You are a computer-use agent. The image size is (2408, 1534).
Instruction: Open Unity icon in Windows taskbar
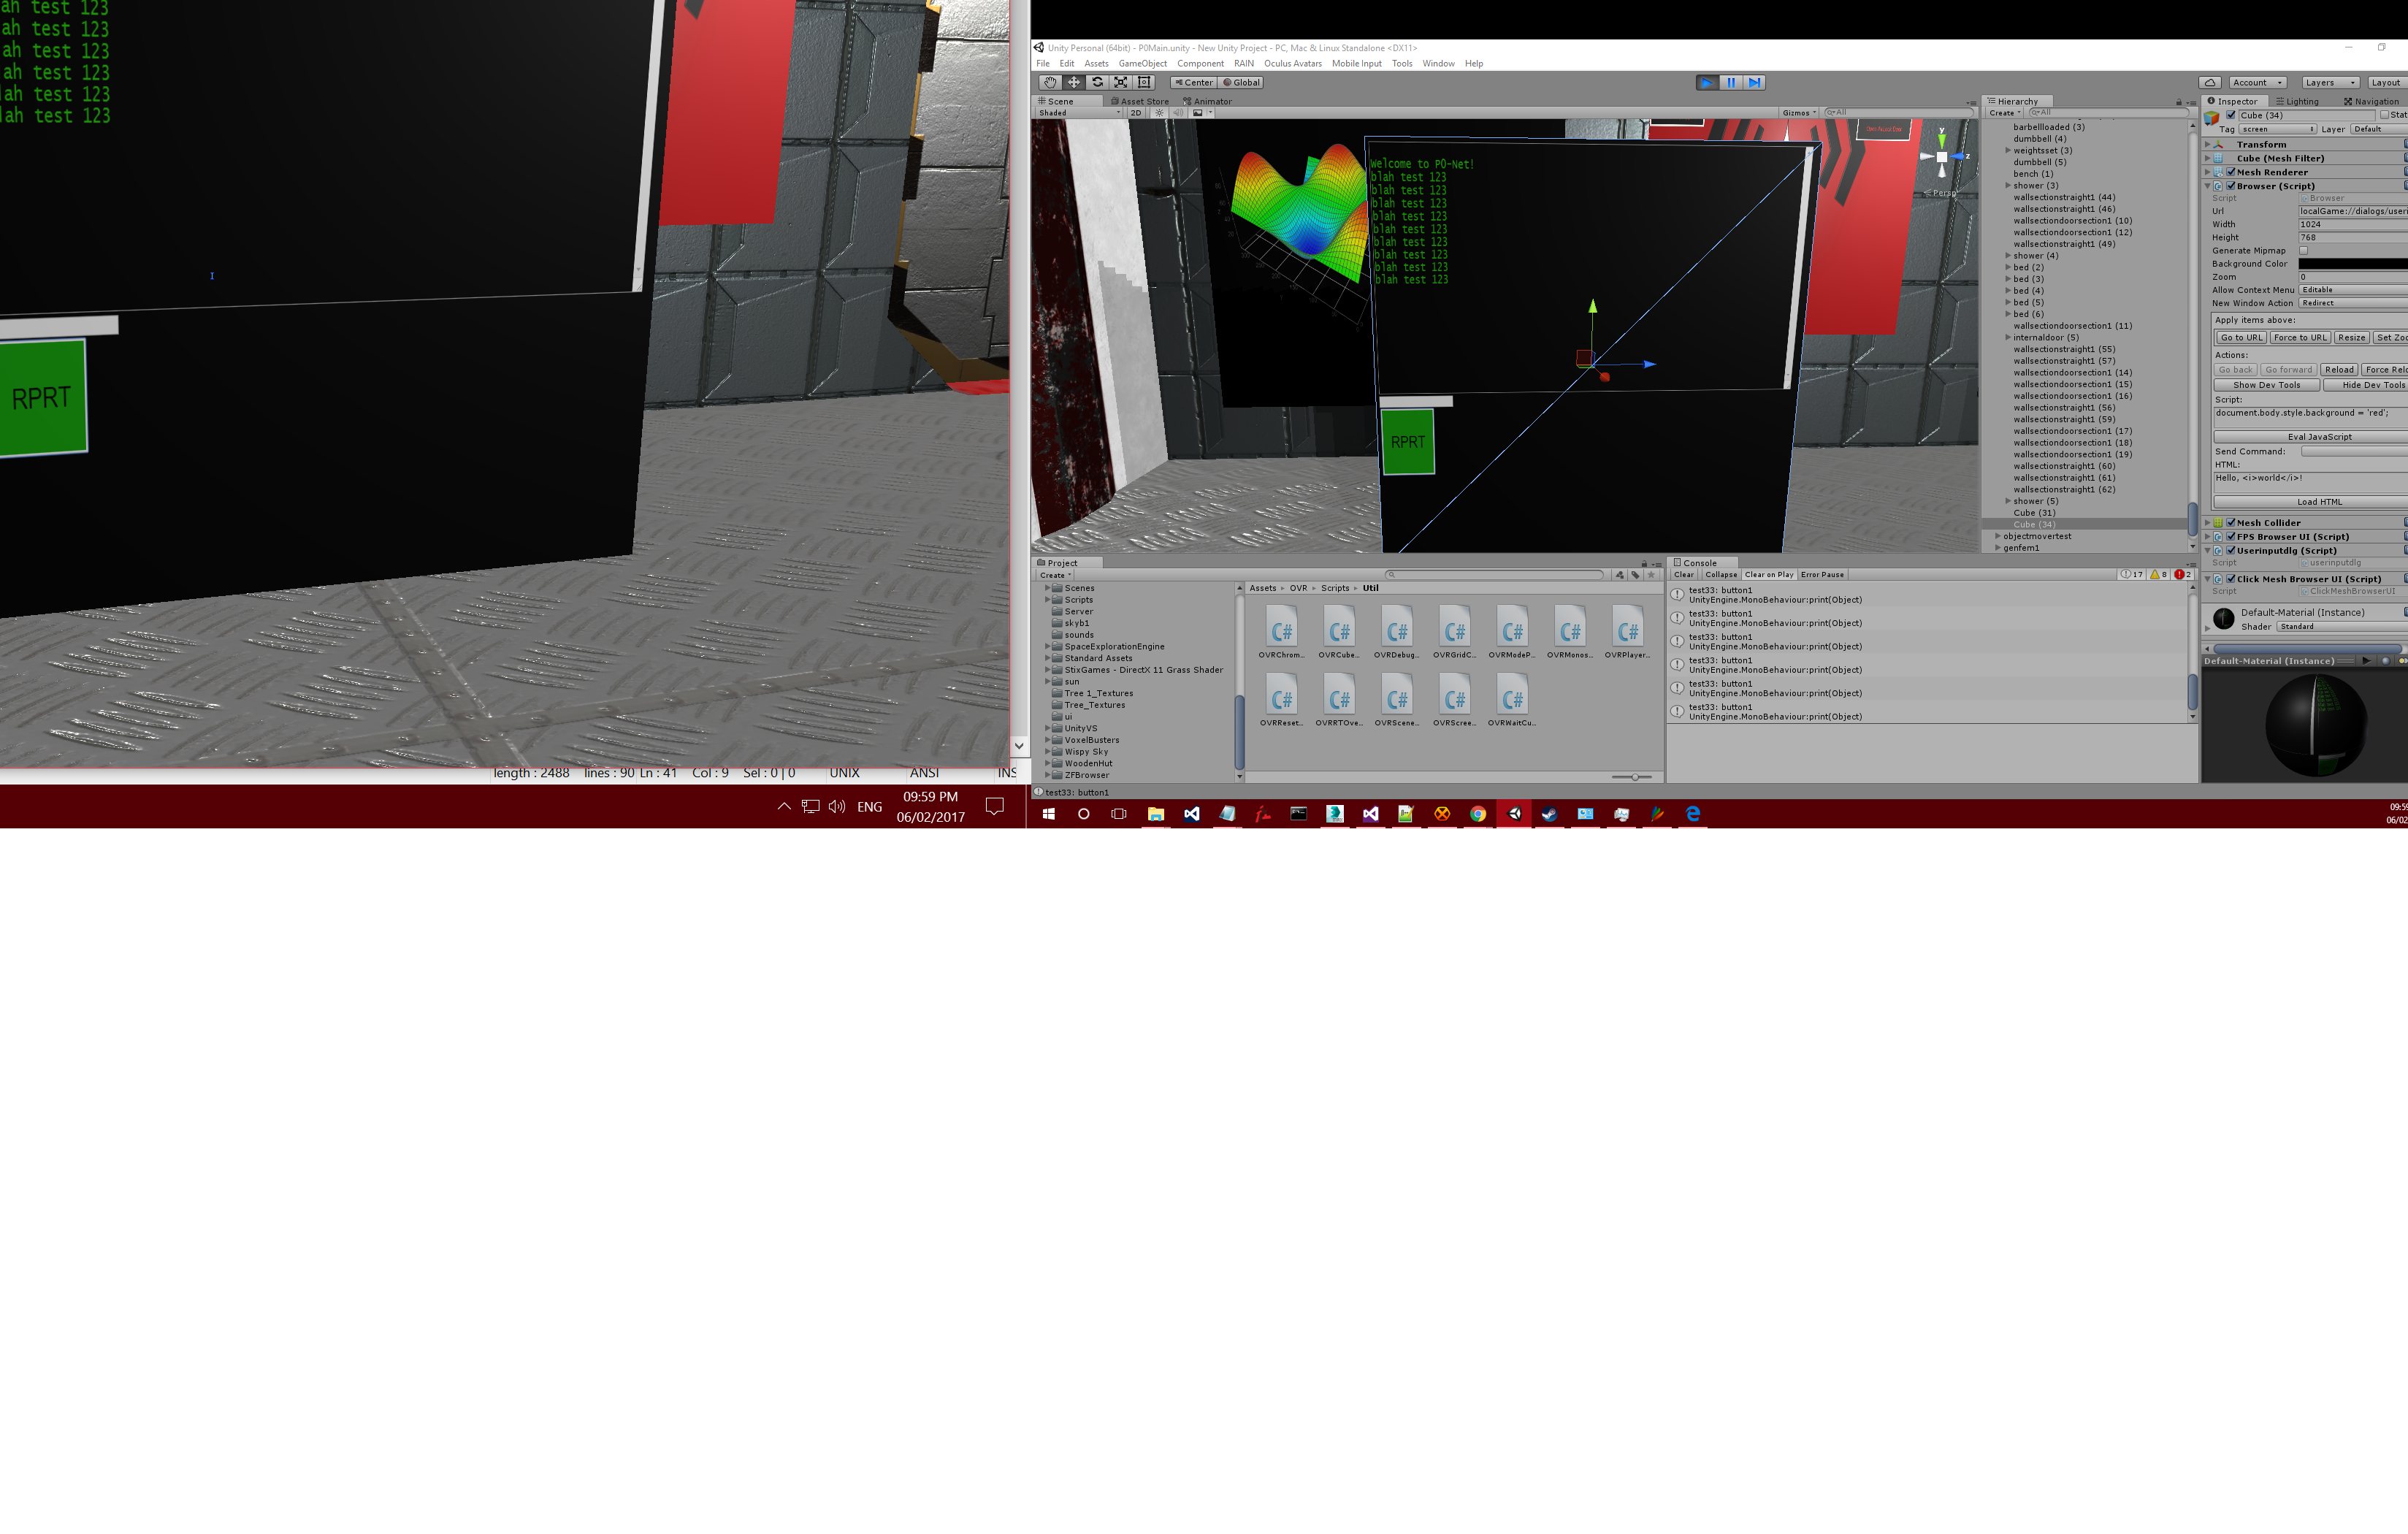1514,814
